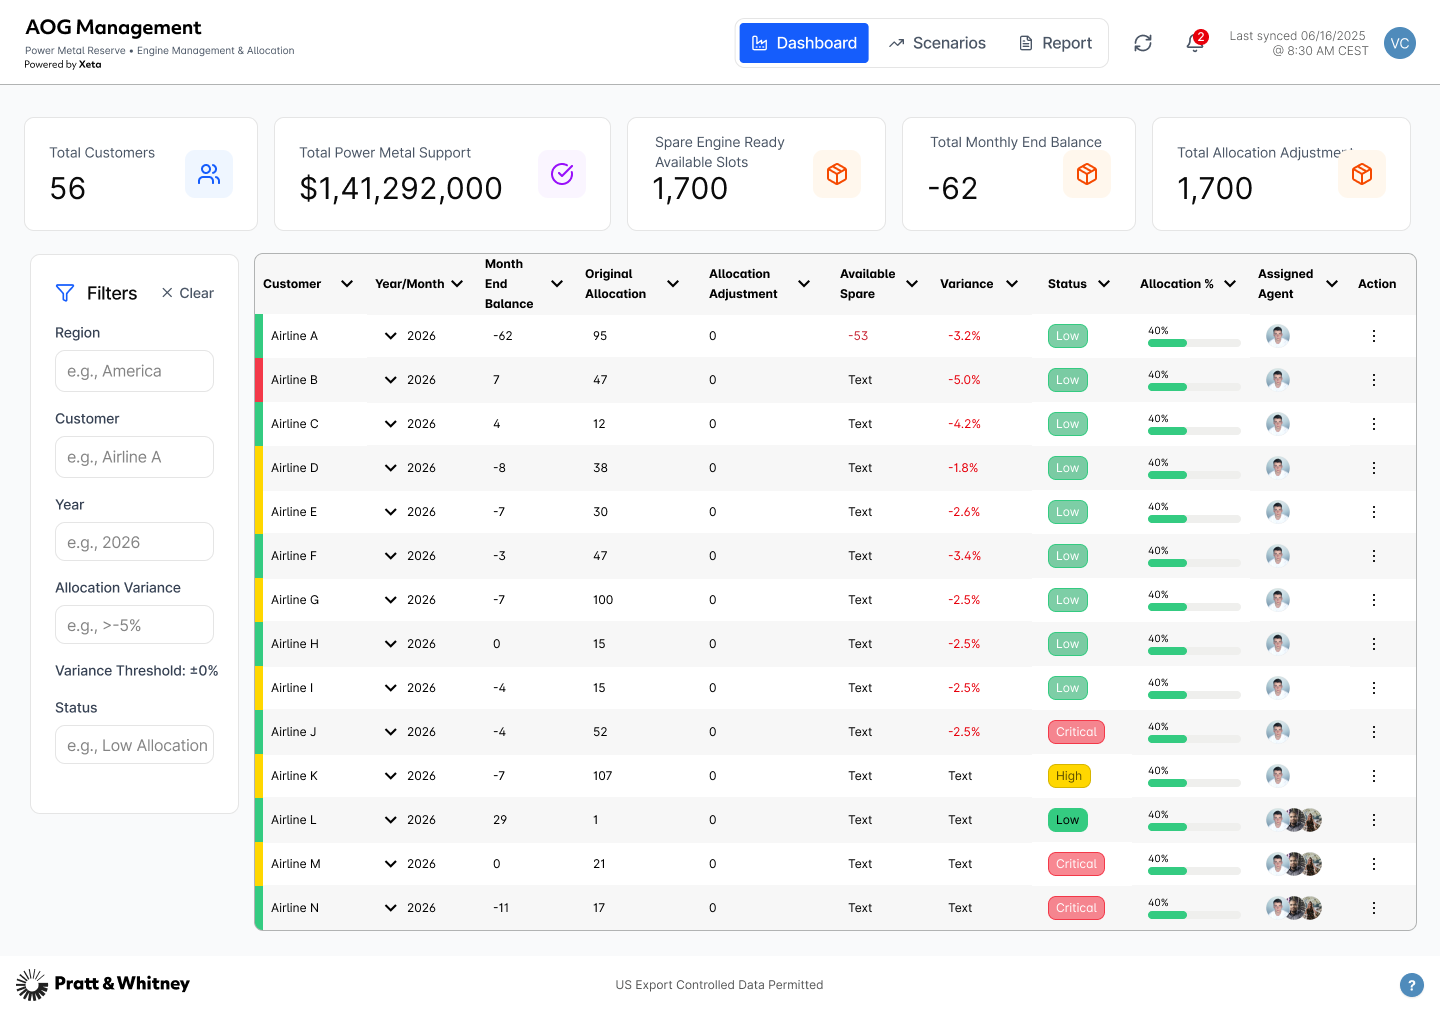
Task: Open the action menu for Airline J
Action: [1374, 732]
